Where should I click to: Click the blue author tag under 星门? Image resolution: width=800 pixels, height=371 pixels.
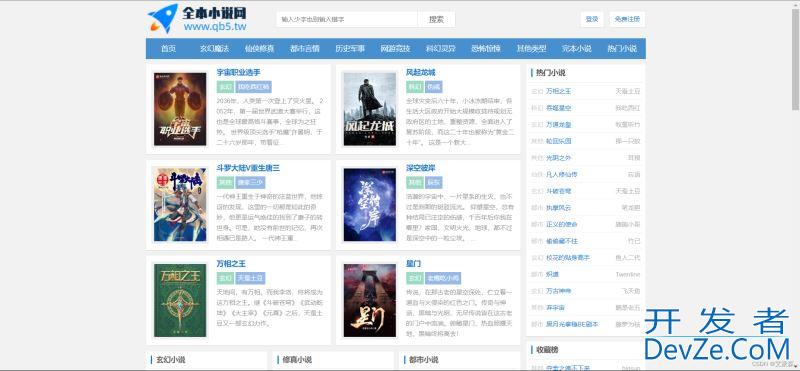tap(443, 278)
